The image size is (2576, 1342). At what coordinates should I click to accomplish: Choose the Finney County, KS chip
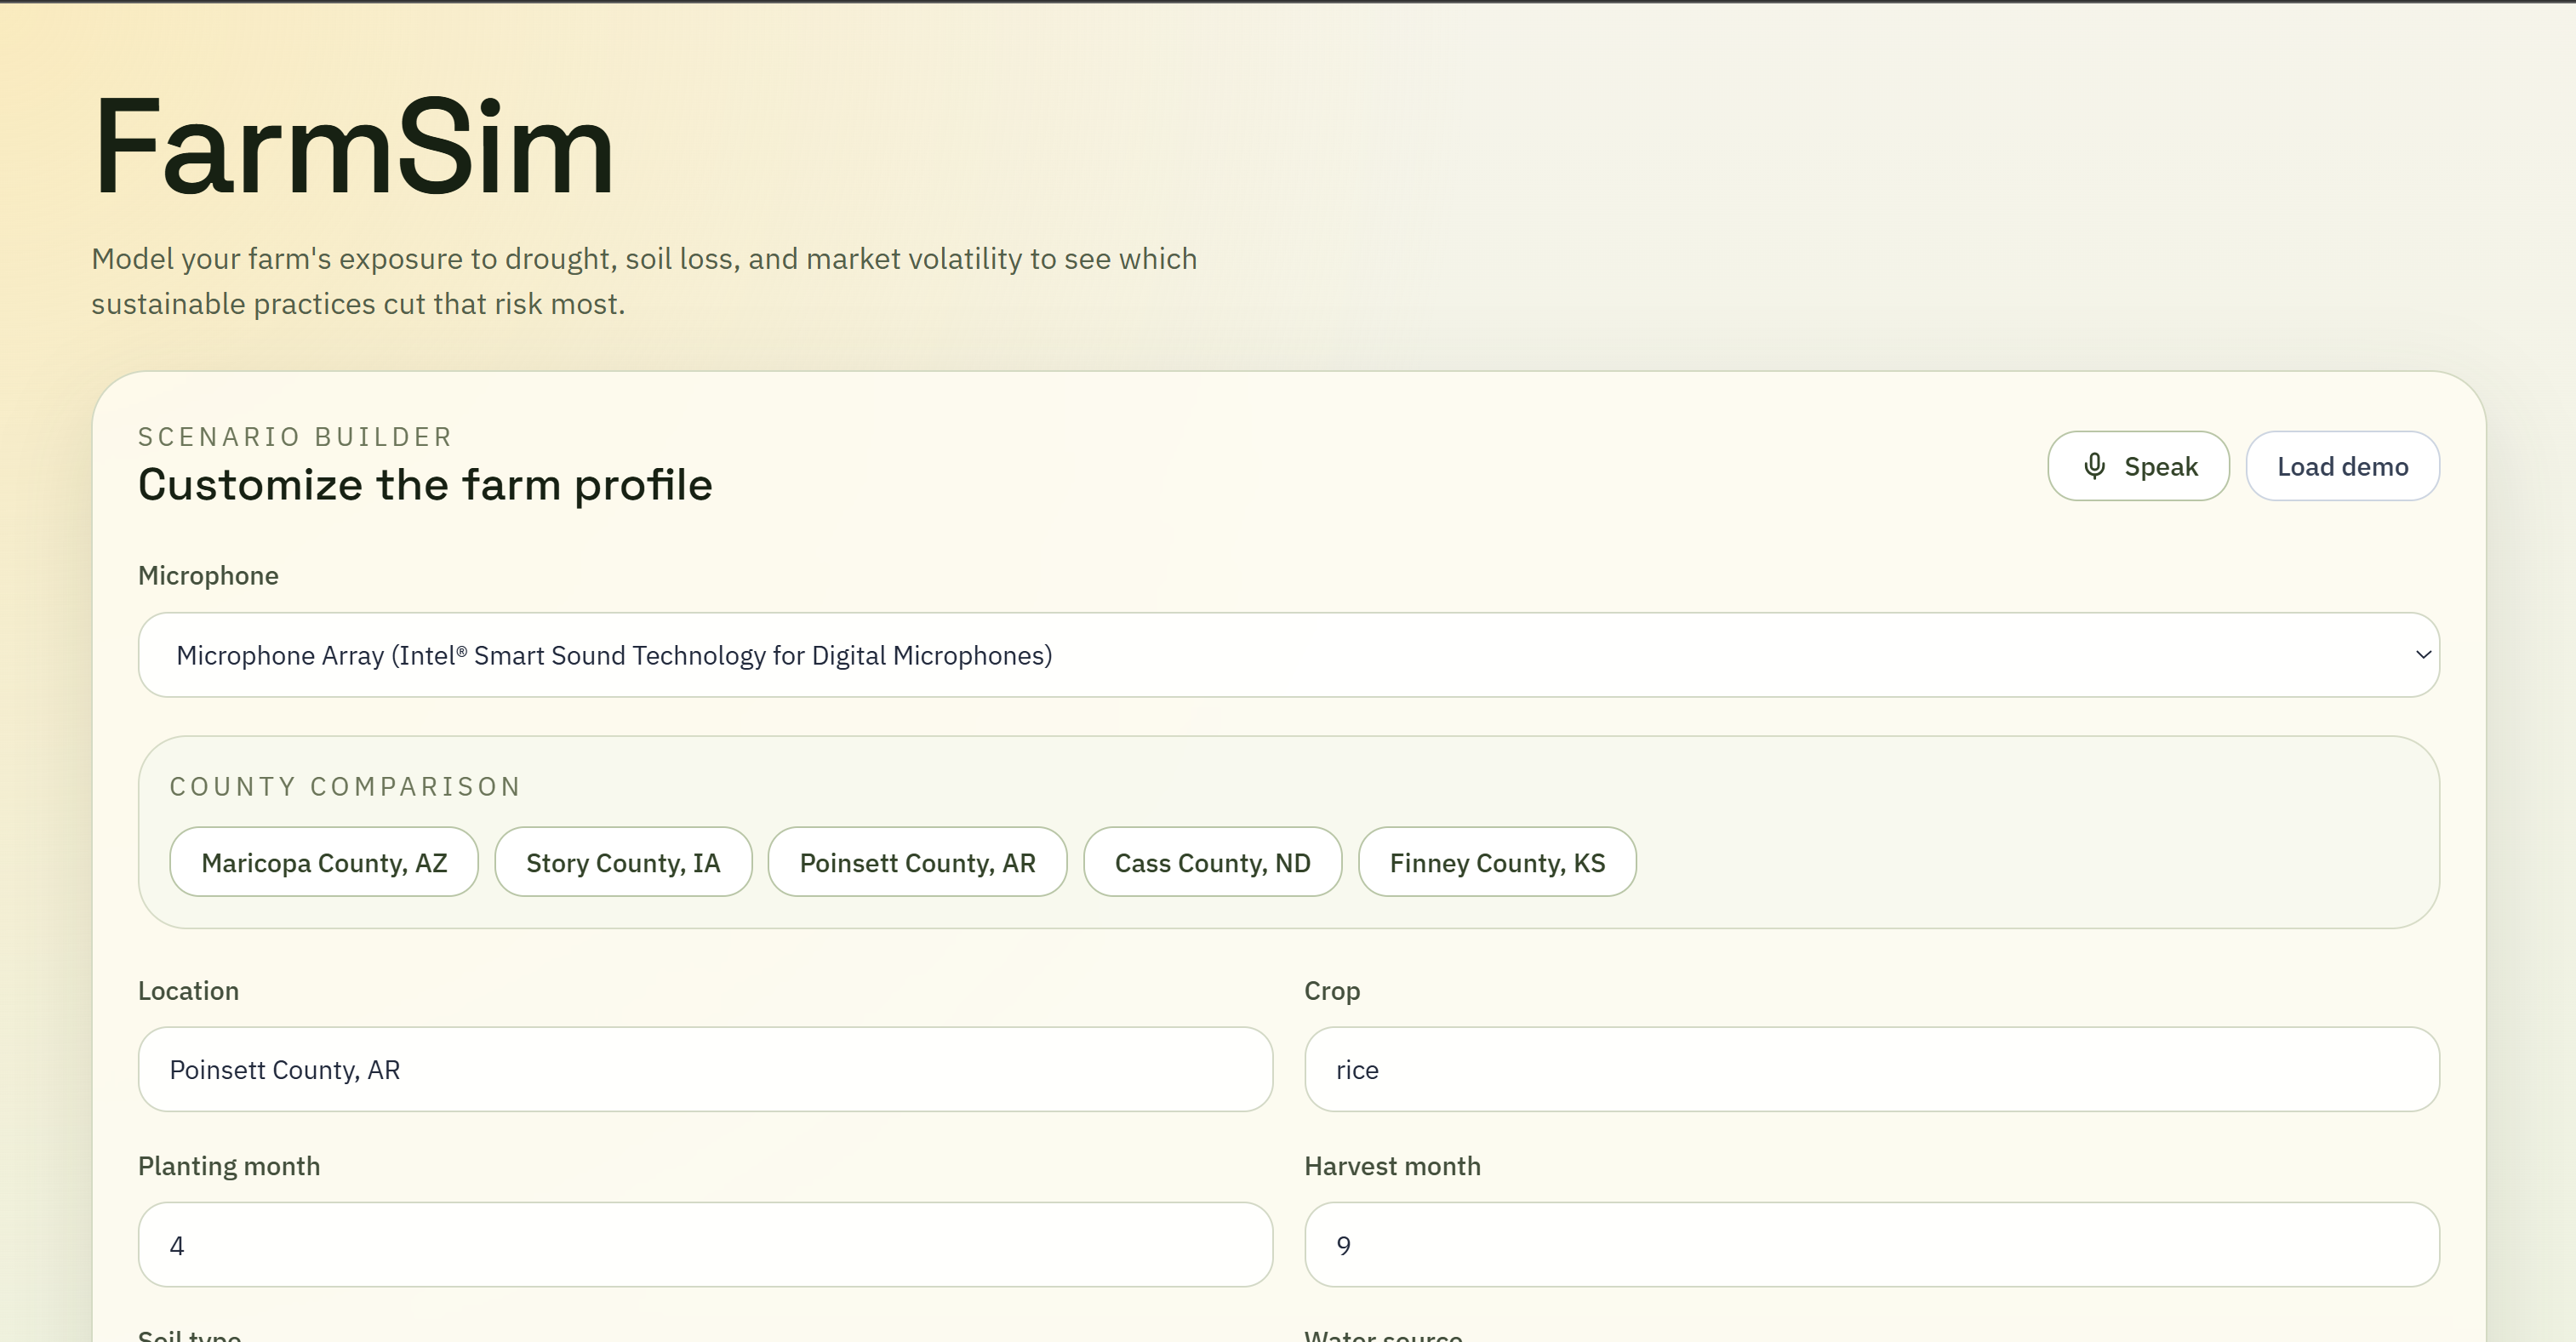click(x=1497, y=862)
